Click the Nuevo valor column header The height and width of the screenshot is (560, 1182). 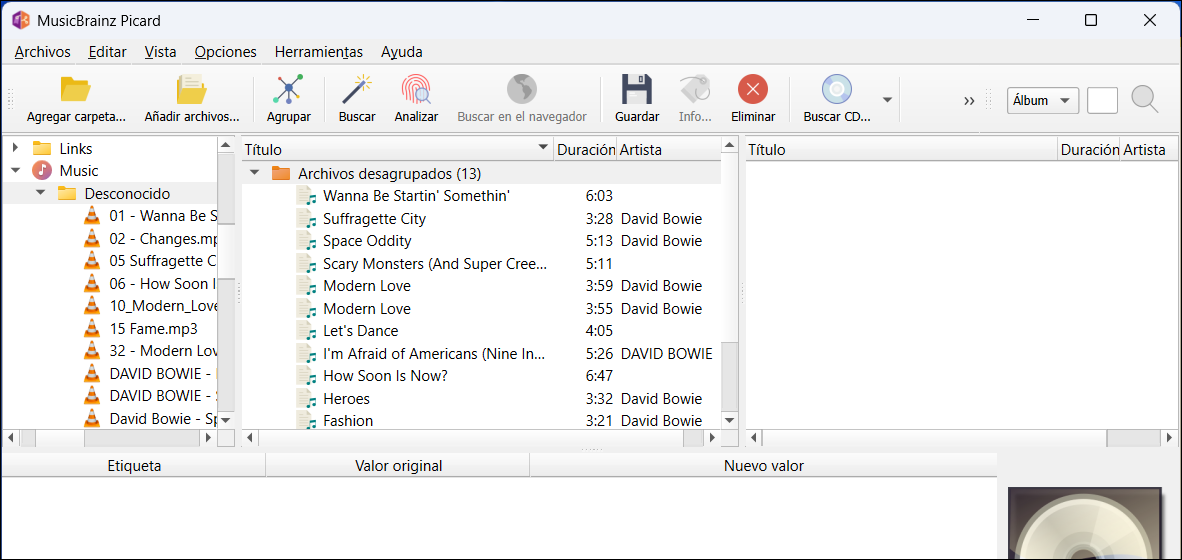coord(764,466)
